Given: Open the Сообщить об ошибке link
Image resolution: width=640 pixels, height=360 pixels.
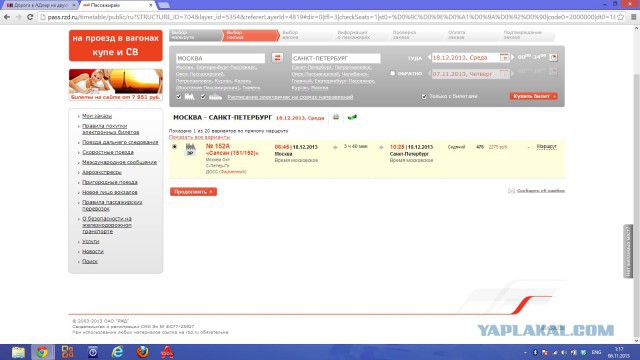Looking at the screenshot, I should coord(540,191).
